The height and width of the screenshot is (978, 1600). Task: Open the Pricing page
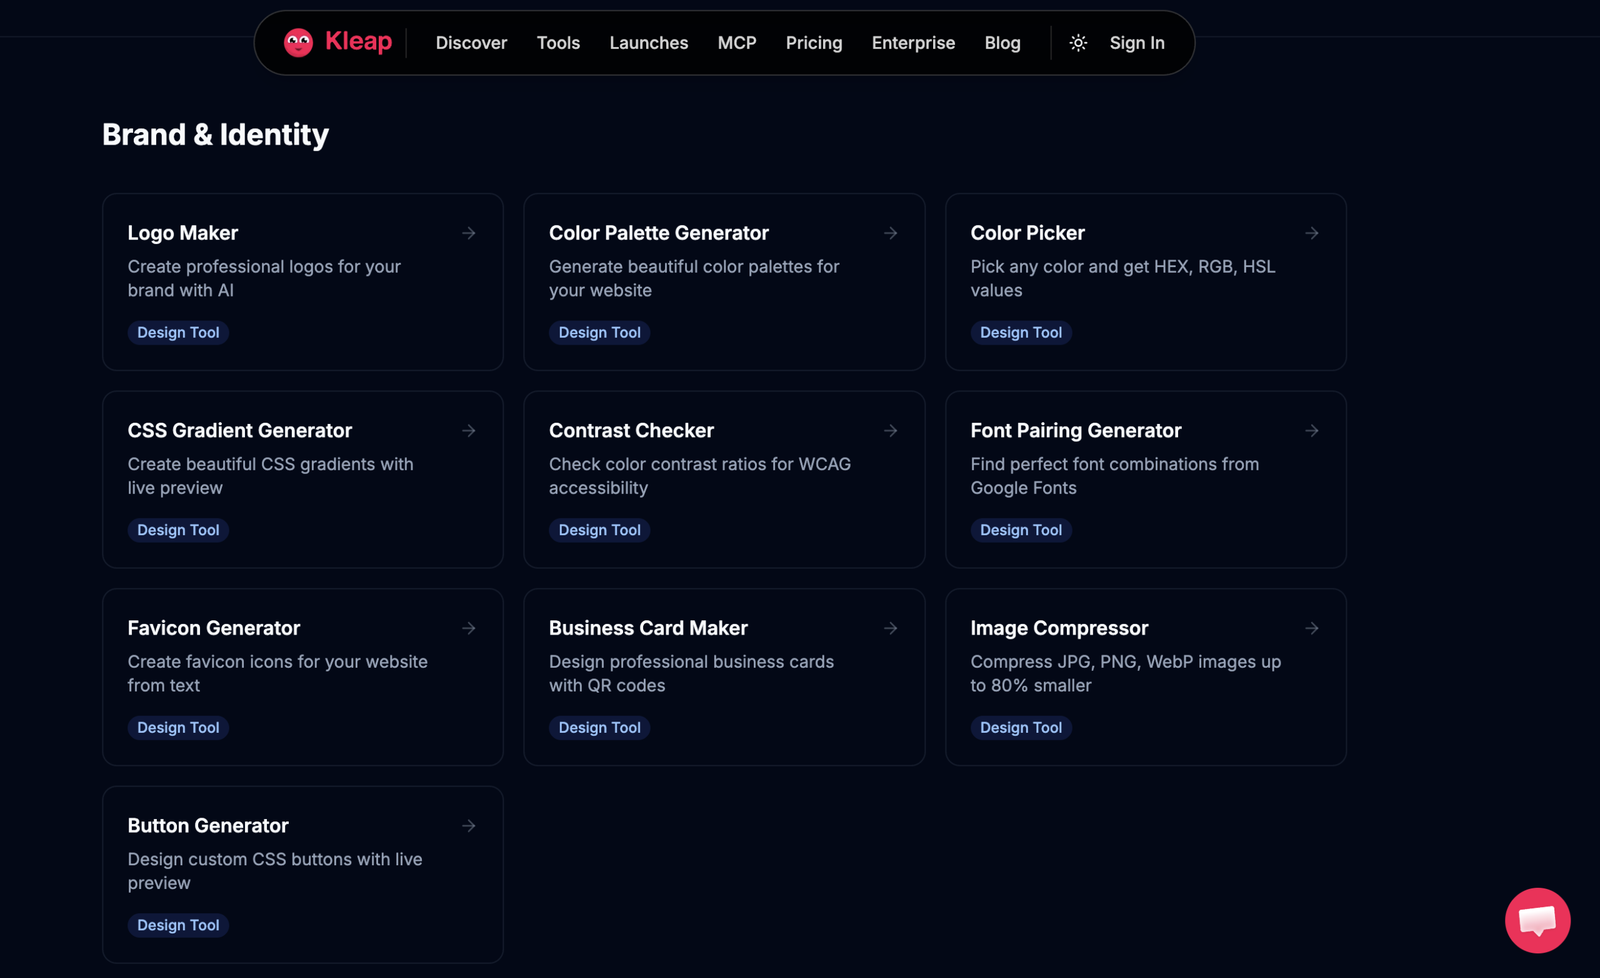point(814,43)
